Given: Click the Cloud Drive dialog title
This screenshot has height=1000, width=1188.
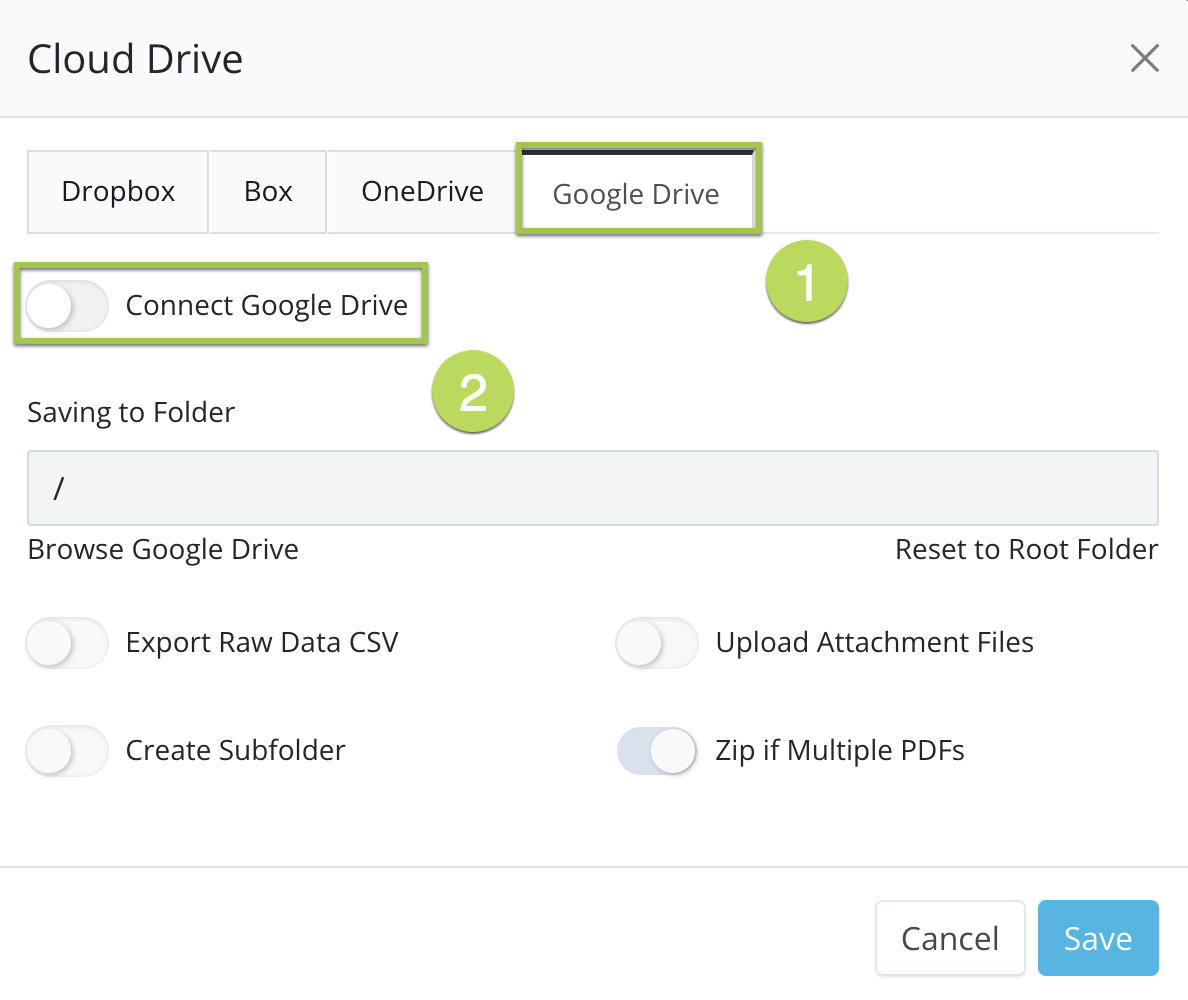Looking at the screenshot, I should 135,59.
